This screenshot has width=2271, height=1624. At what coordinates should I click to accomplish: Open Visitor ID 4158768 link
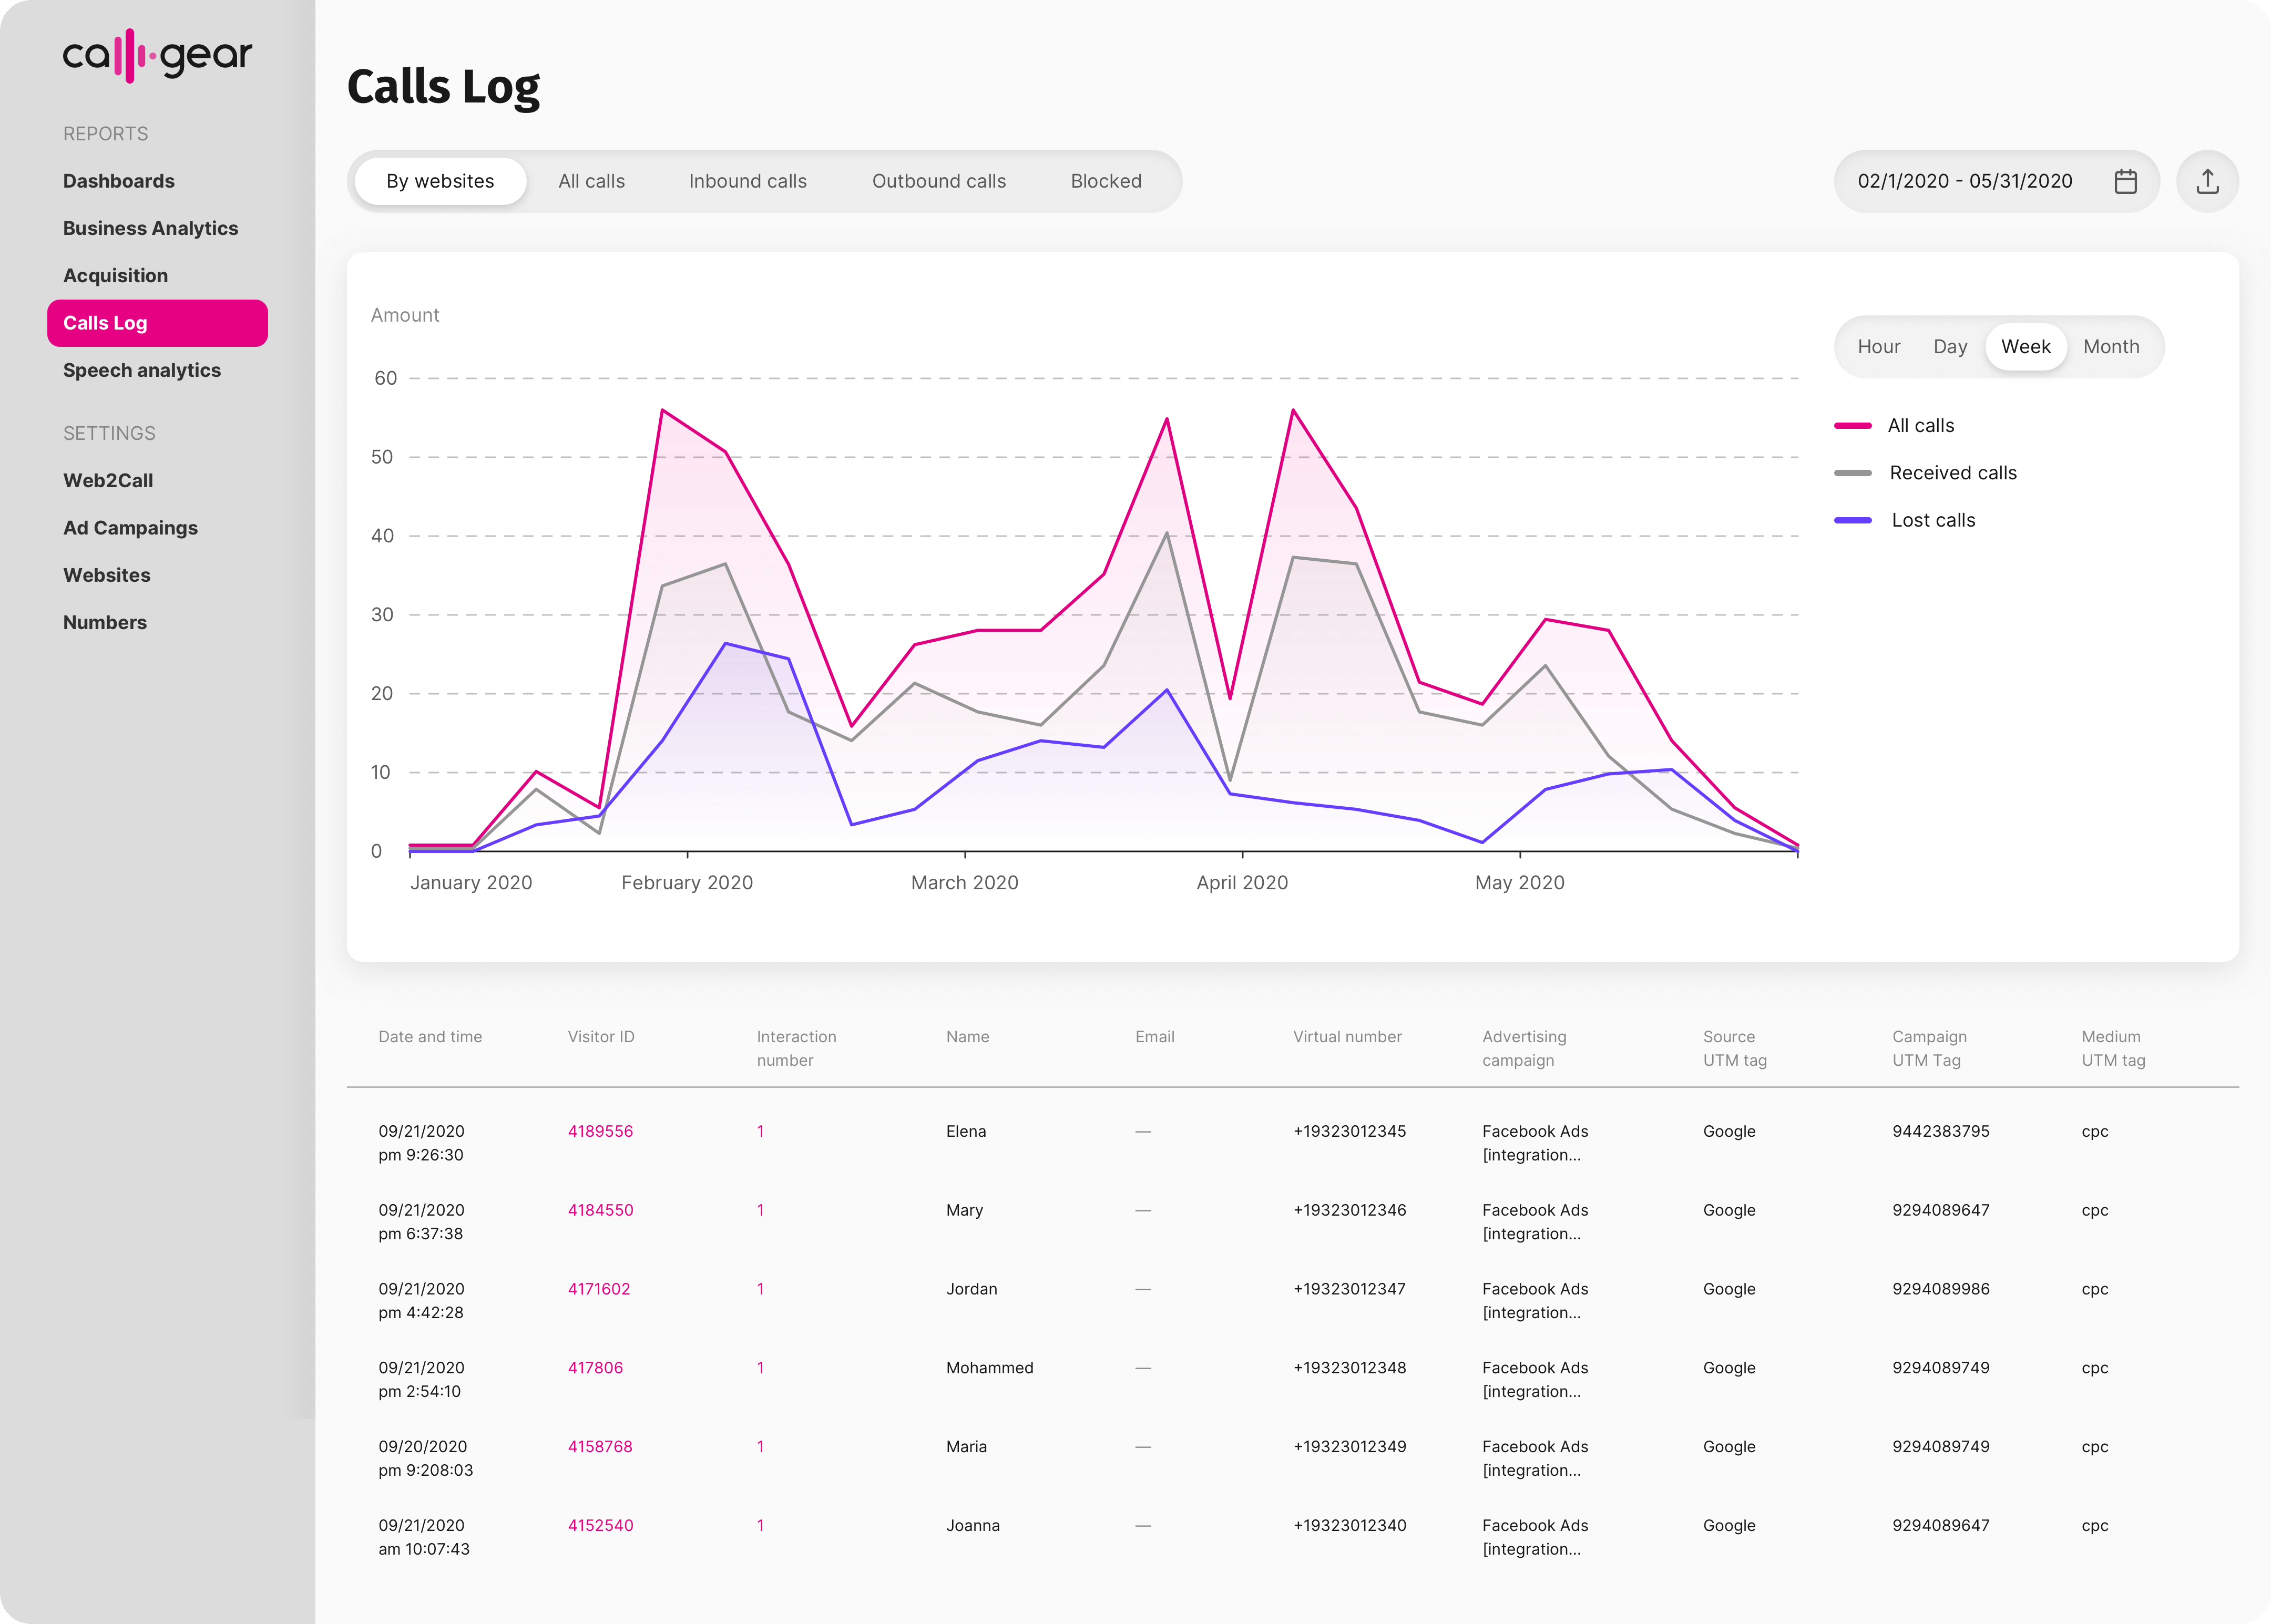coord(600,1446)
